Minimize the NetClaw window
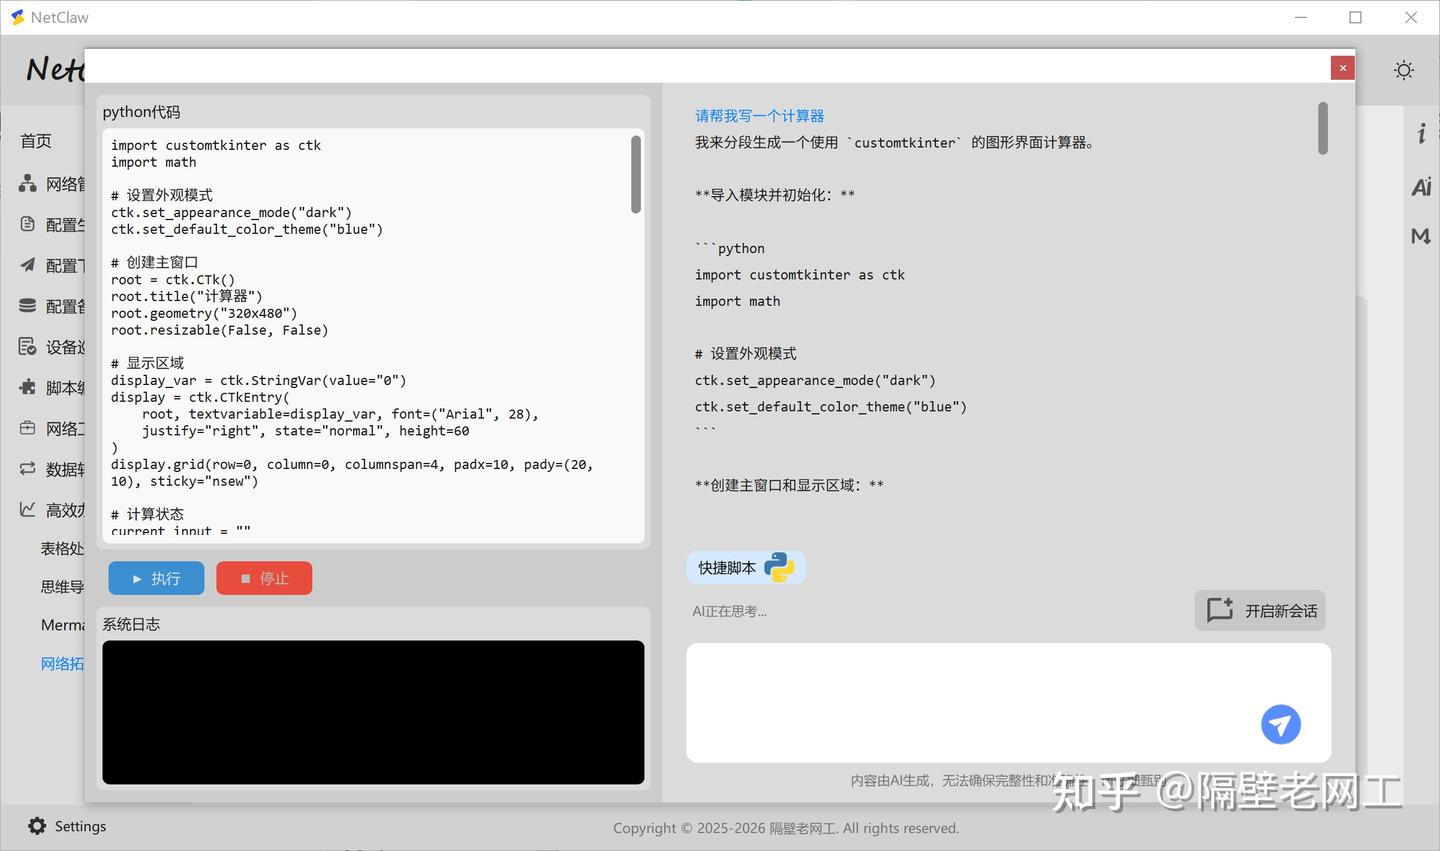Image resolution: width=1440 pixels, height=851 pixels. click(x=1301, y=17)
